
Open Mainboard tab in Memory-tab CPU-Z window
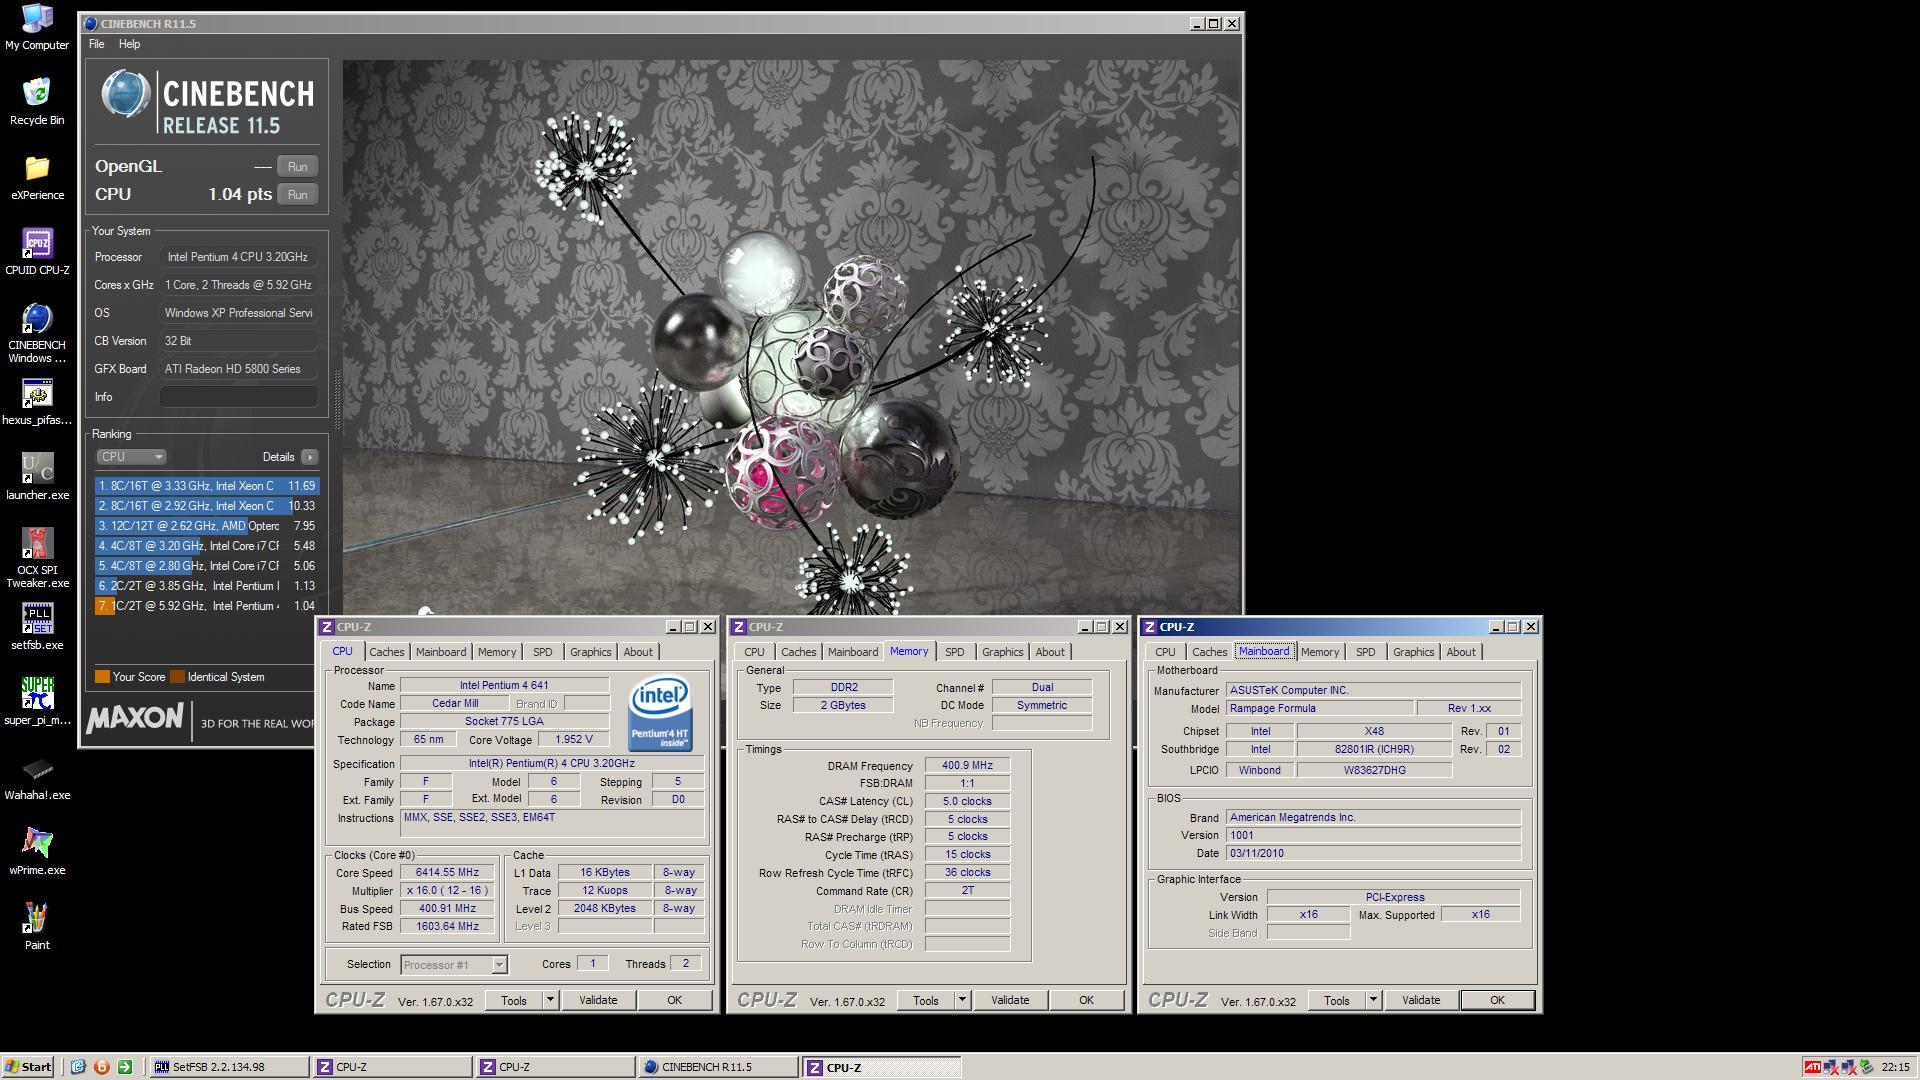[x=852, y=652]
